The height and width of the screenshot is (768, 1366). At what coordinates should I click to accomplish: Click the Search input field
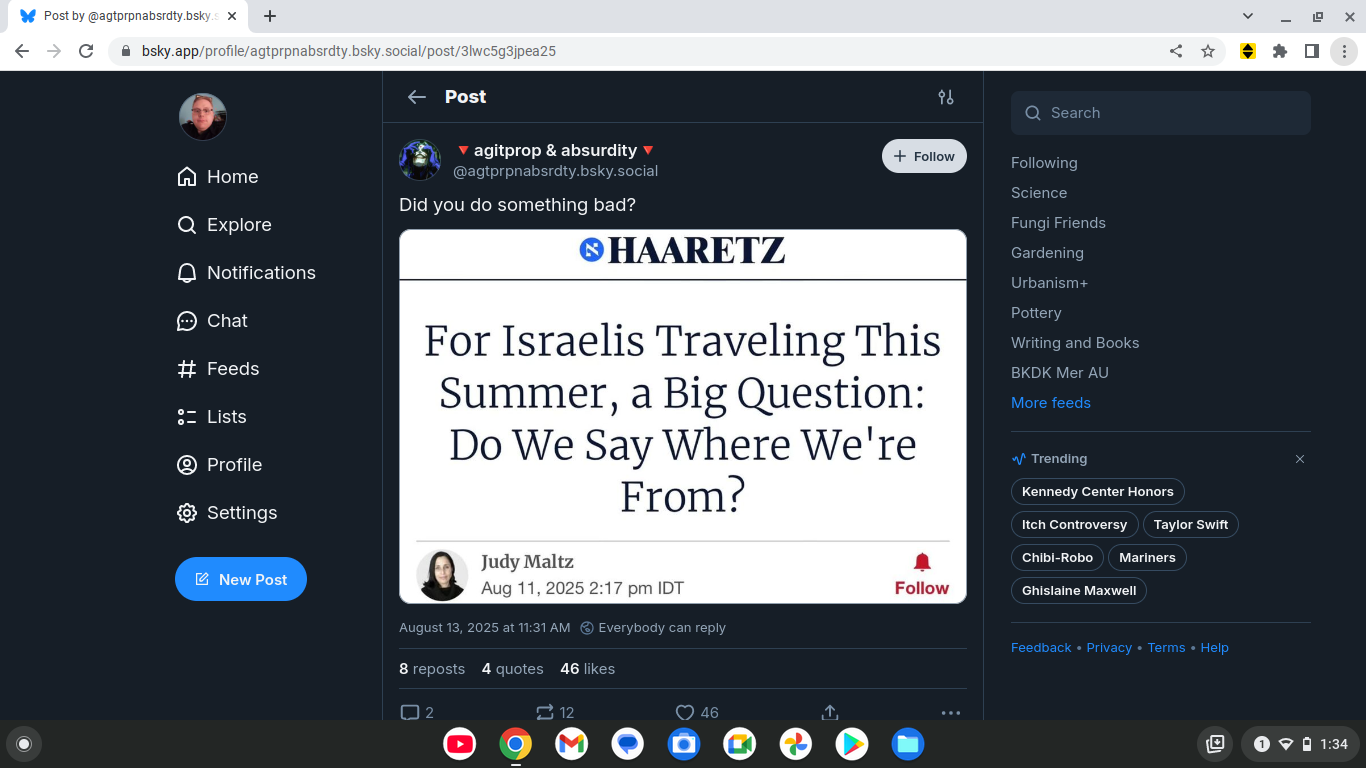pos(1161,113)
